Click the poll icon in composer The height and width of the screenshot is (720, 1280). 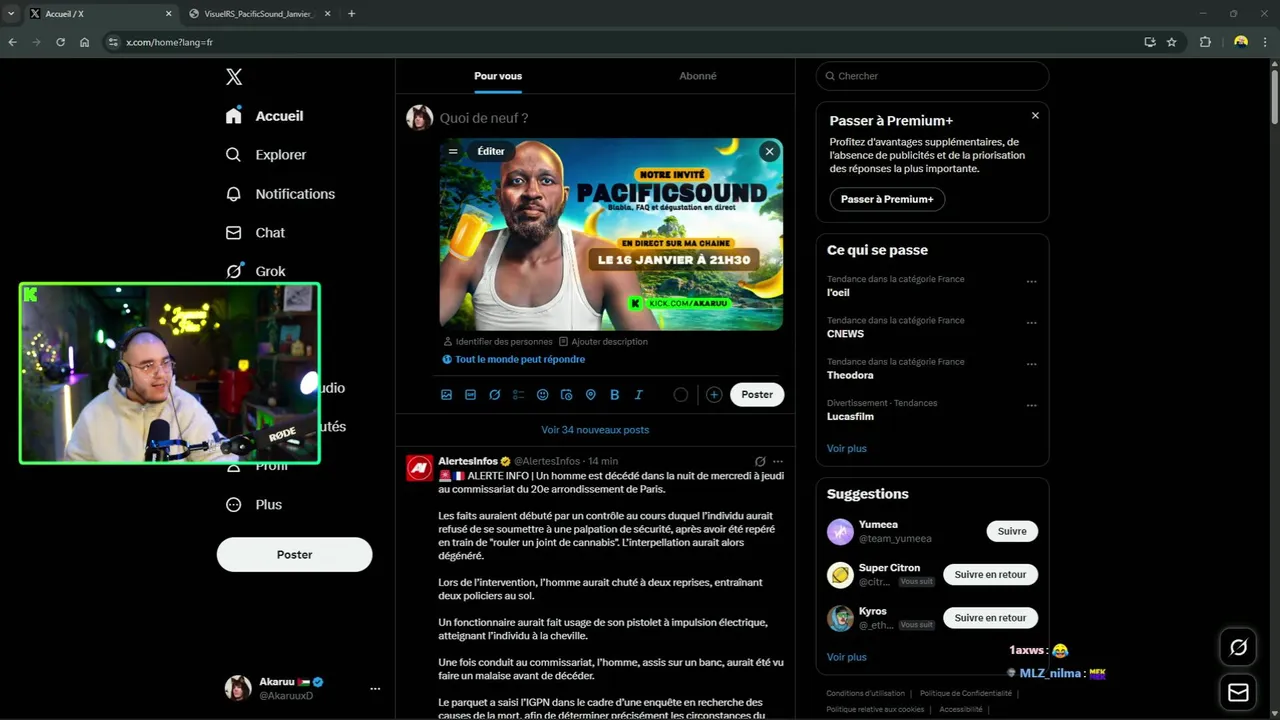tap(518, 395)
